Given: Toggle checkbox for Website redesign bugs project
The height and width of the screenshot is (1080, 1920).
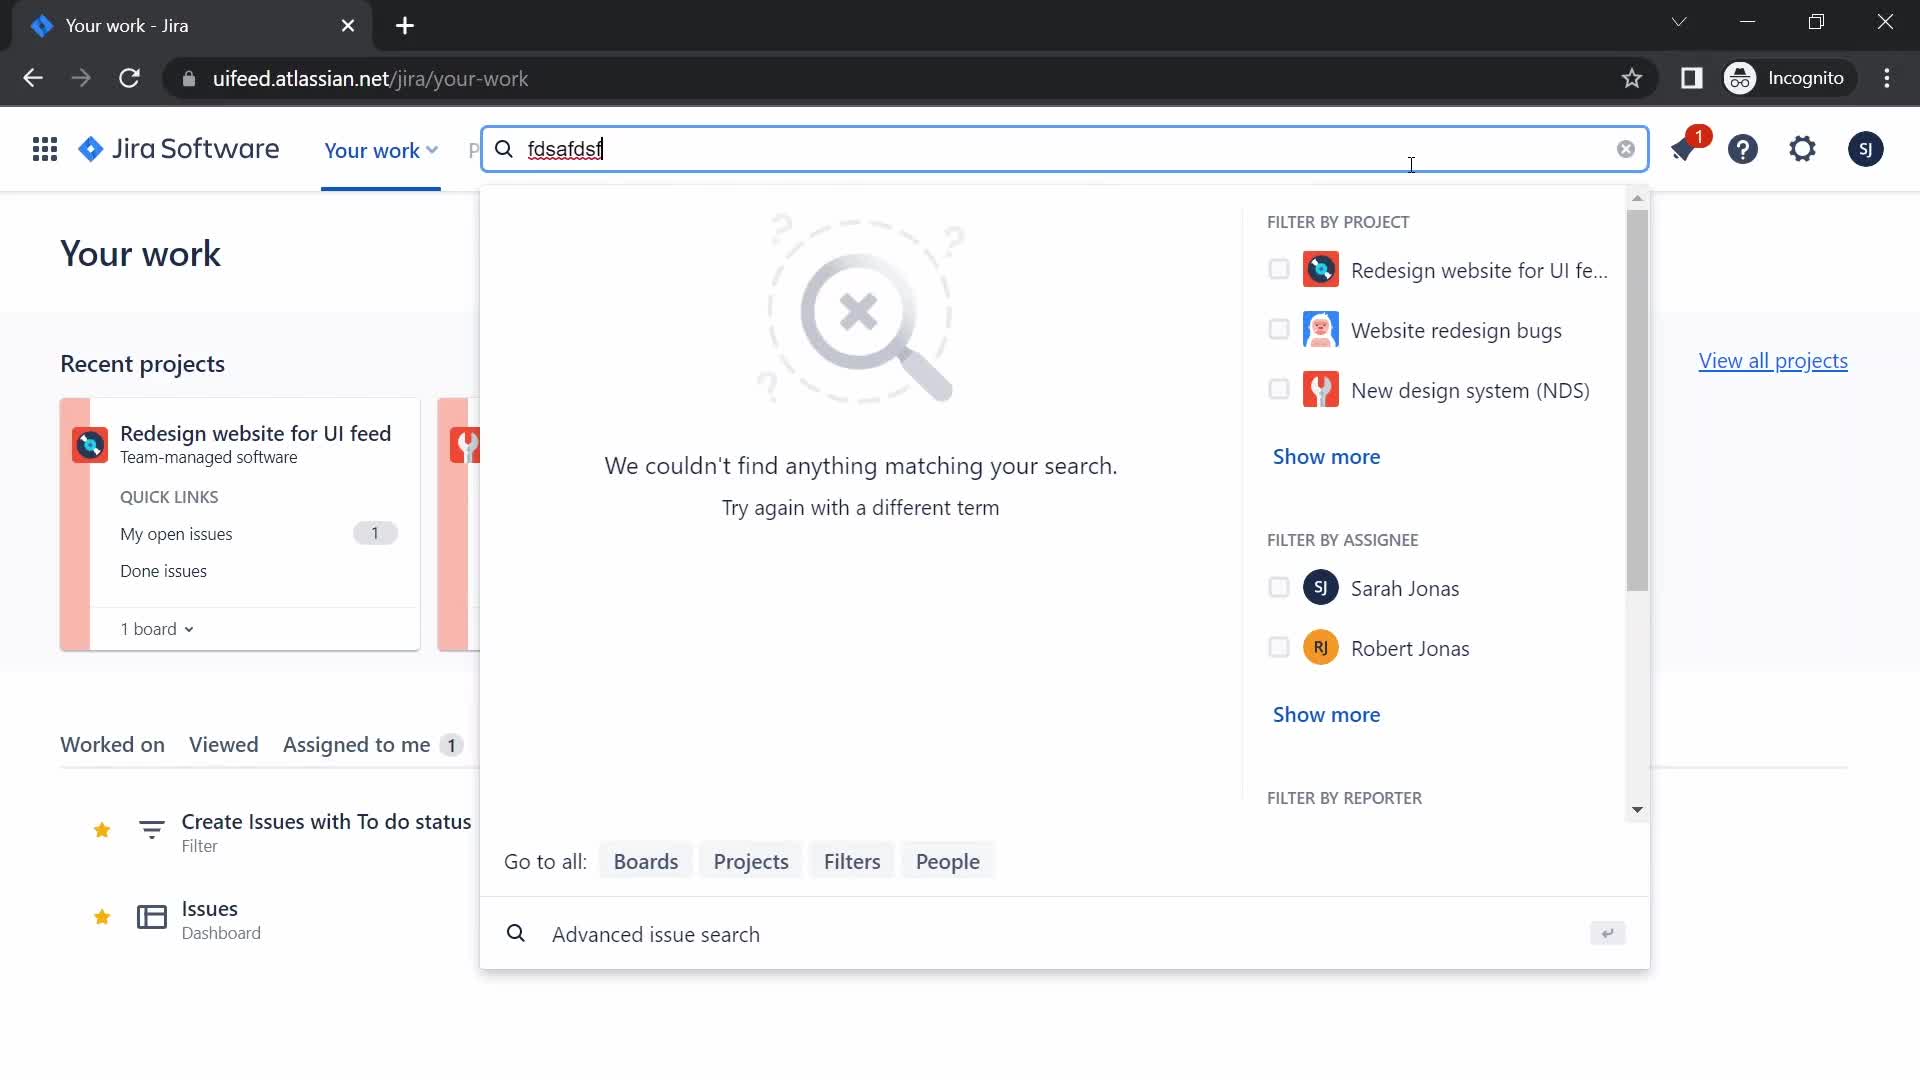Looking at the screenshot, I should [x=1278, y=330].
